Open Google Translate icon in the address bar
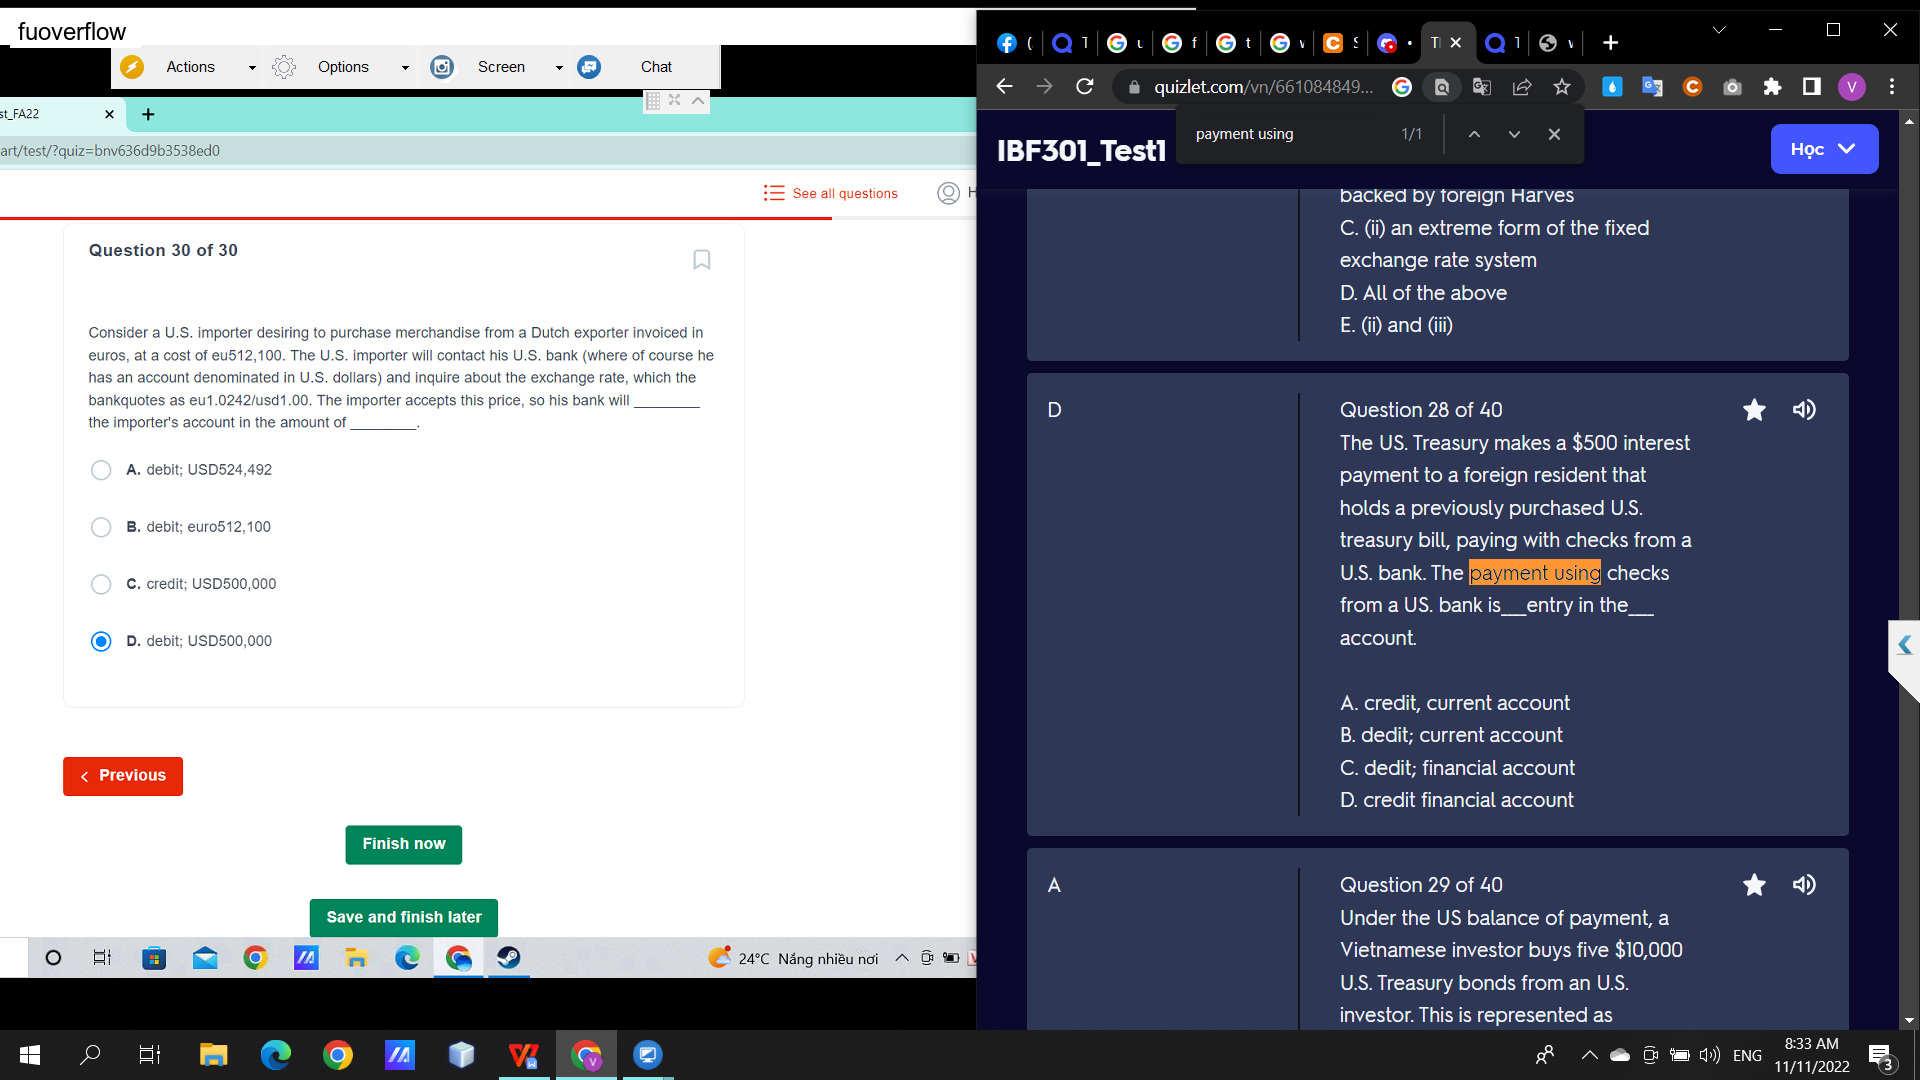 point(1482,87)
